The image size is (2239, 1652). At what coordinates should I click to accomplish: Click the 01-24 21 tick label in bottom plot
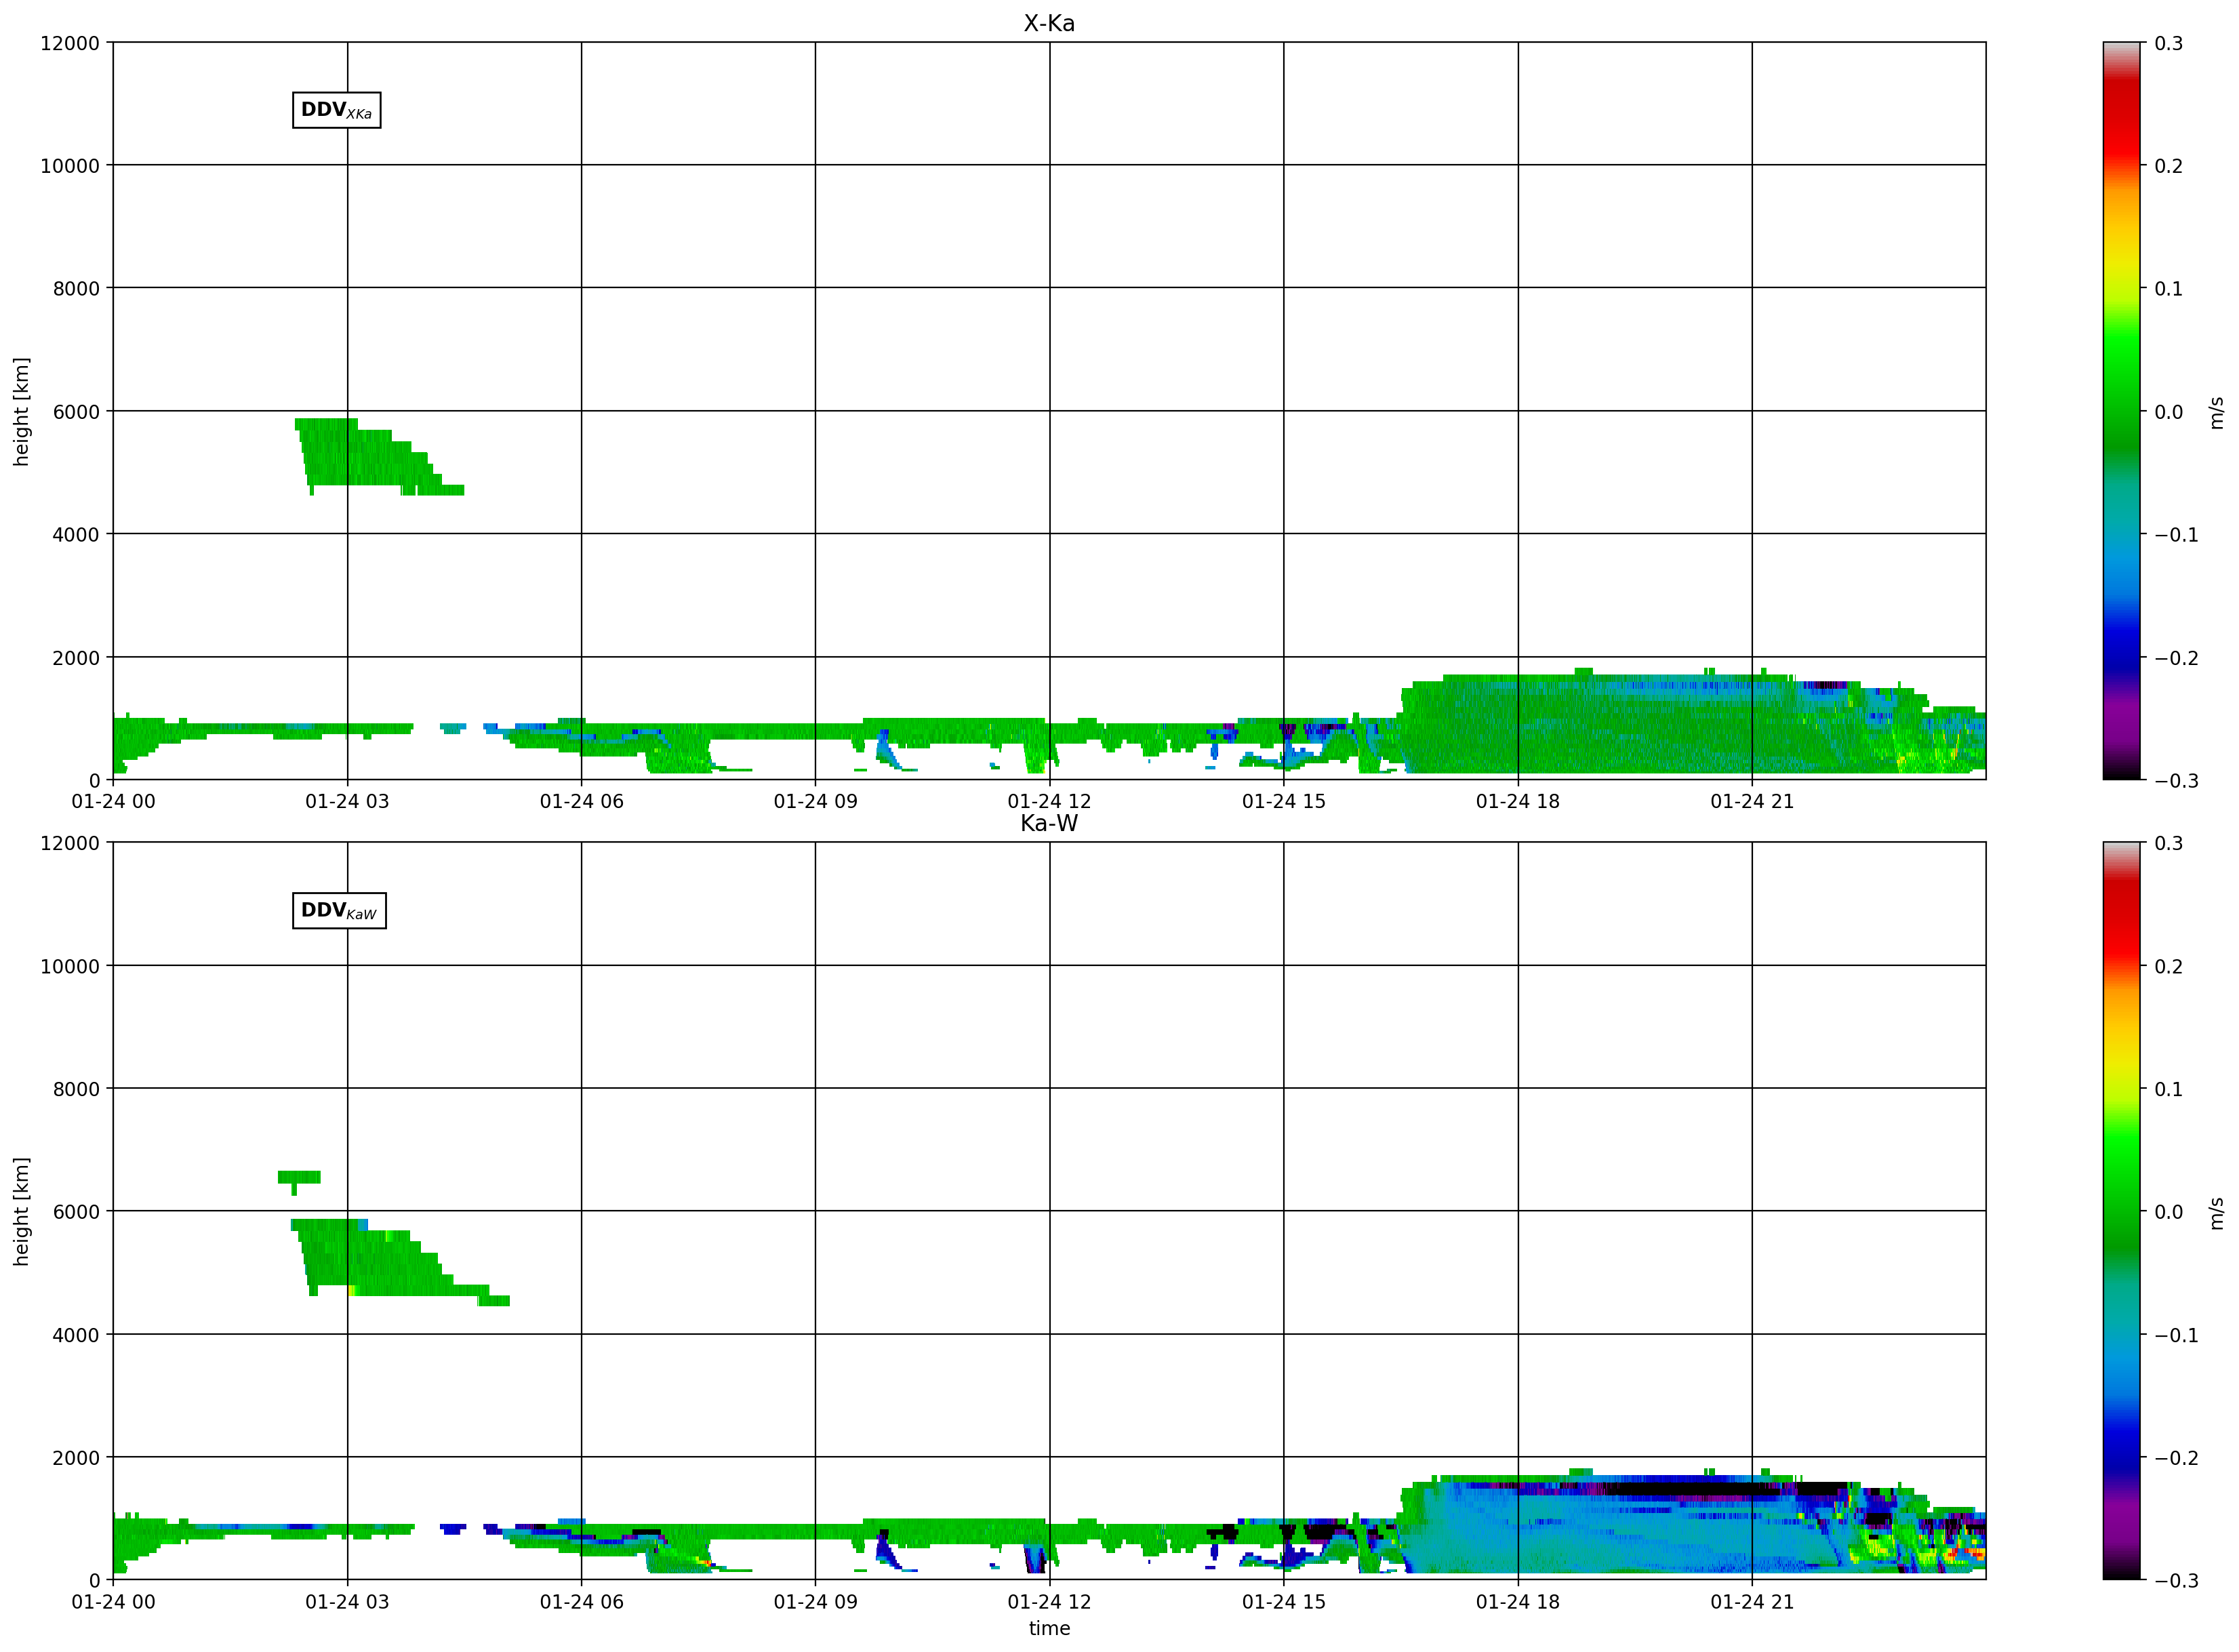click(x=1752, y=1601)
